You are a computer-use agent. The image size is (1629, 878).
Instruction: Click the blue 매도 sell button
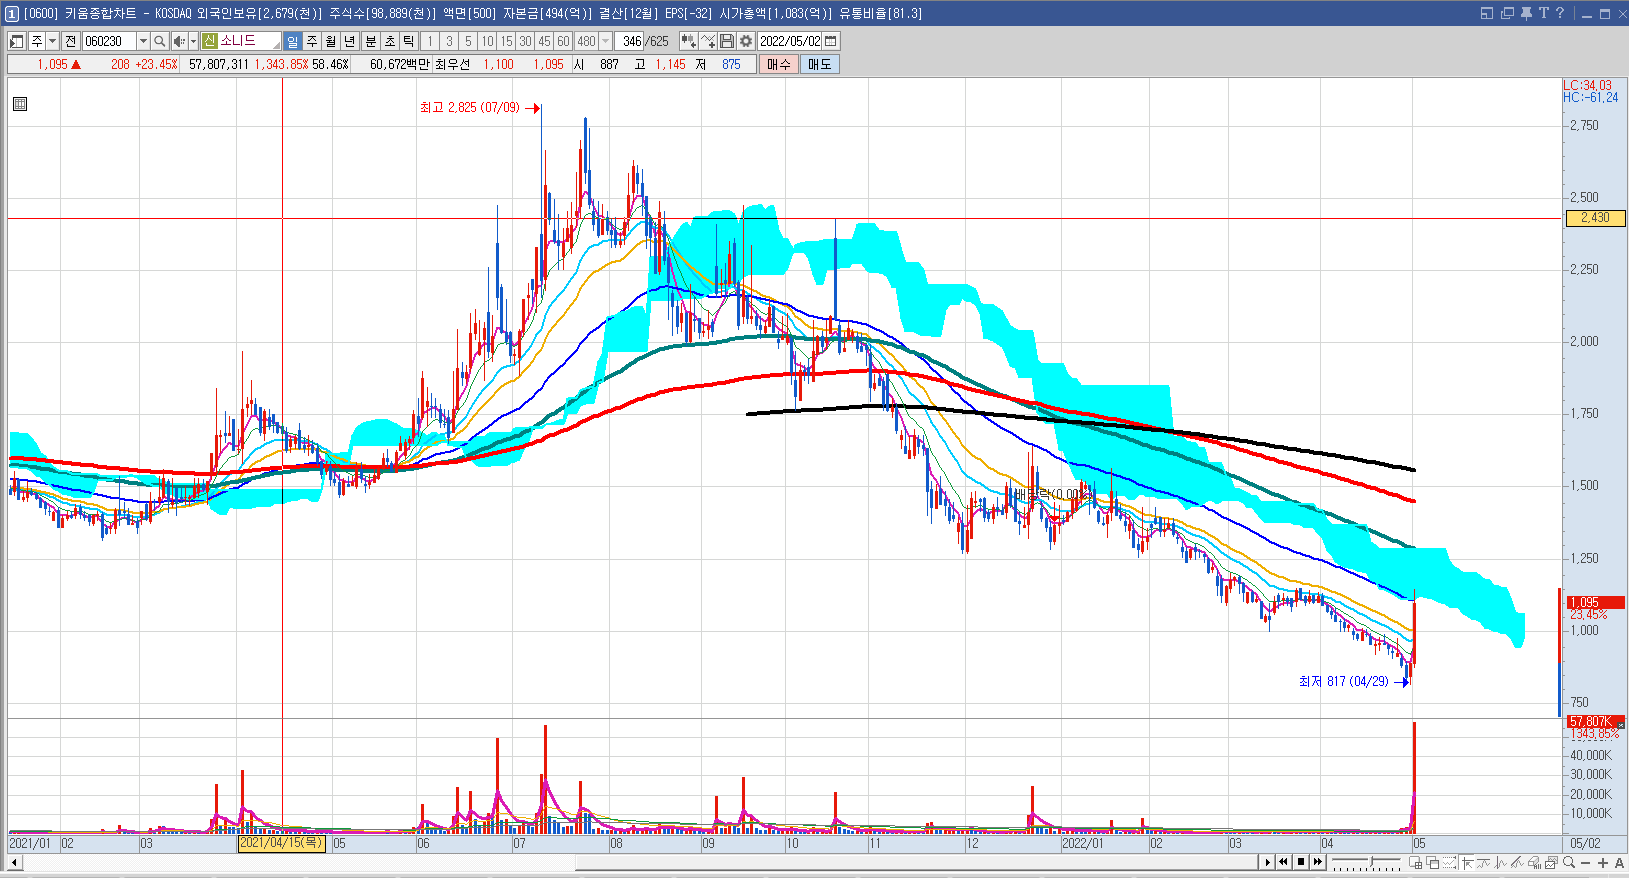tap(820, 64)
